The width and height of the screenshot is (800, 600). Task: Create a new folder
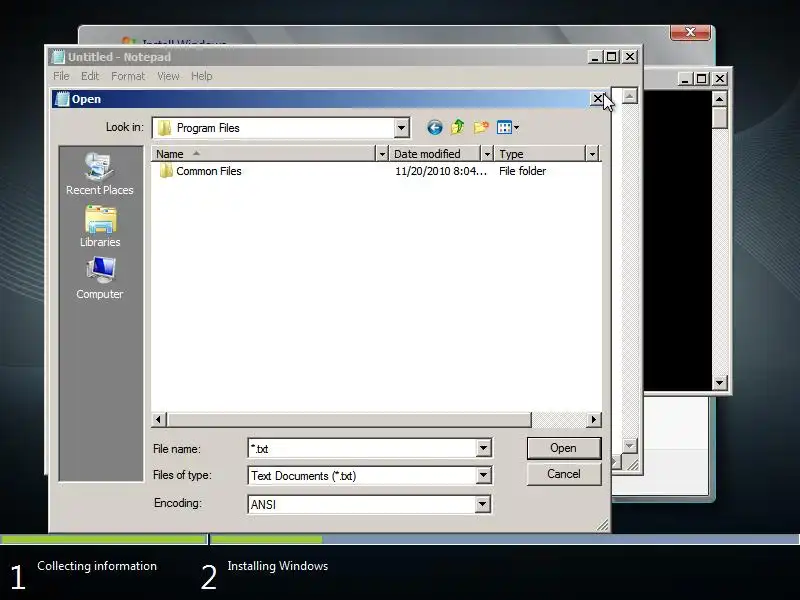point(481,127)
